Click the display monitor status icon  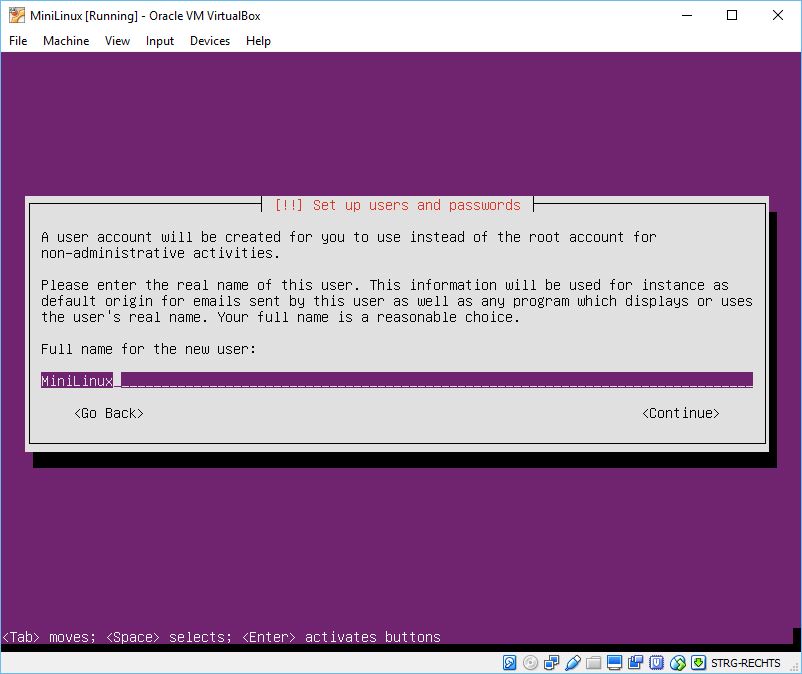614,662
